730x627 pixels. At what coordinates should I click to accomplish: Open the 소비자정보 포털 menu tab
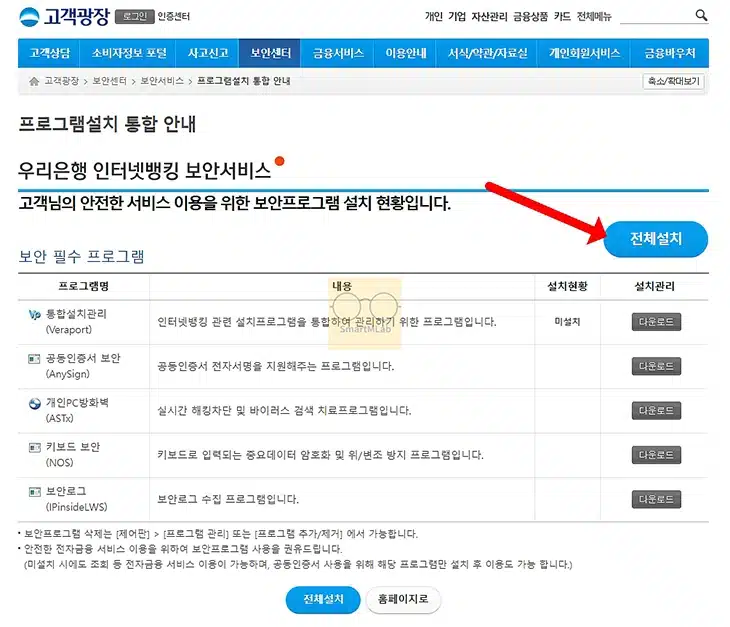coord(128,53)
